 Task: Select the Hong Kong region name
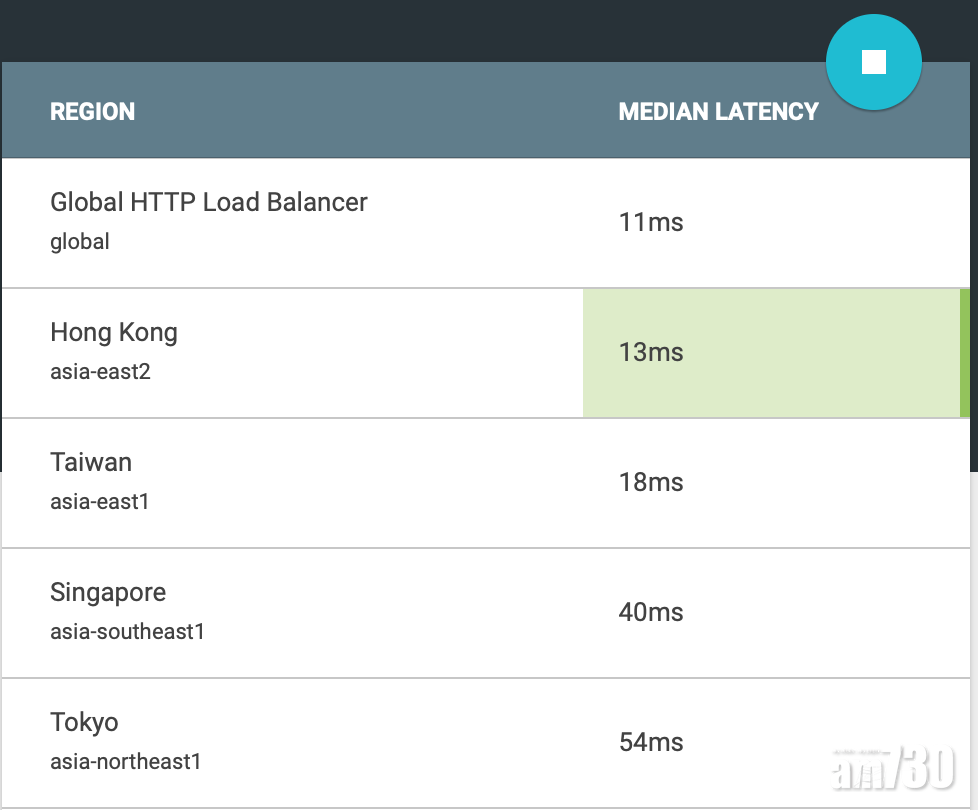coord(114,332)
